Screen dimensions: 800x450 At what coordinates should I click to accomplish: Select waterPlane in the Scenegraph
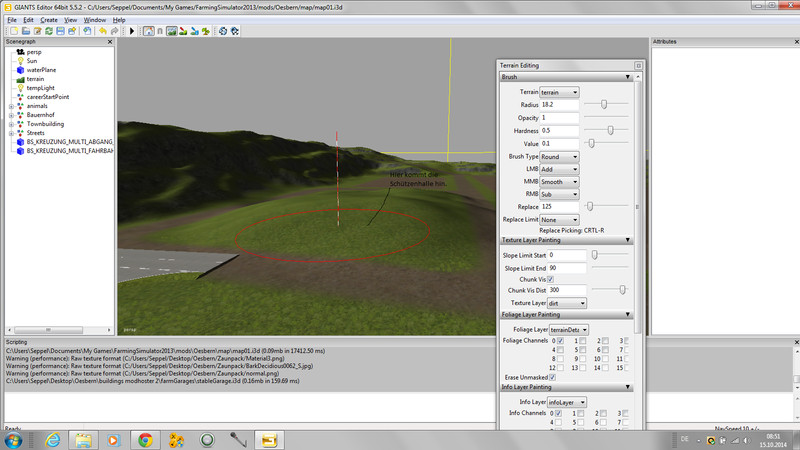click(x=40, y=70)
